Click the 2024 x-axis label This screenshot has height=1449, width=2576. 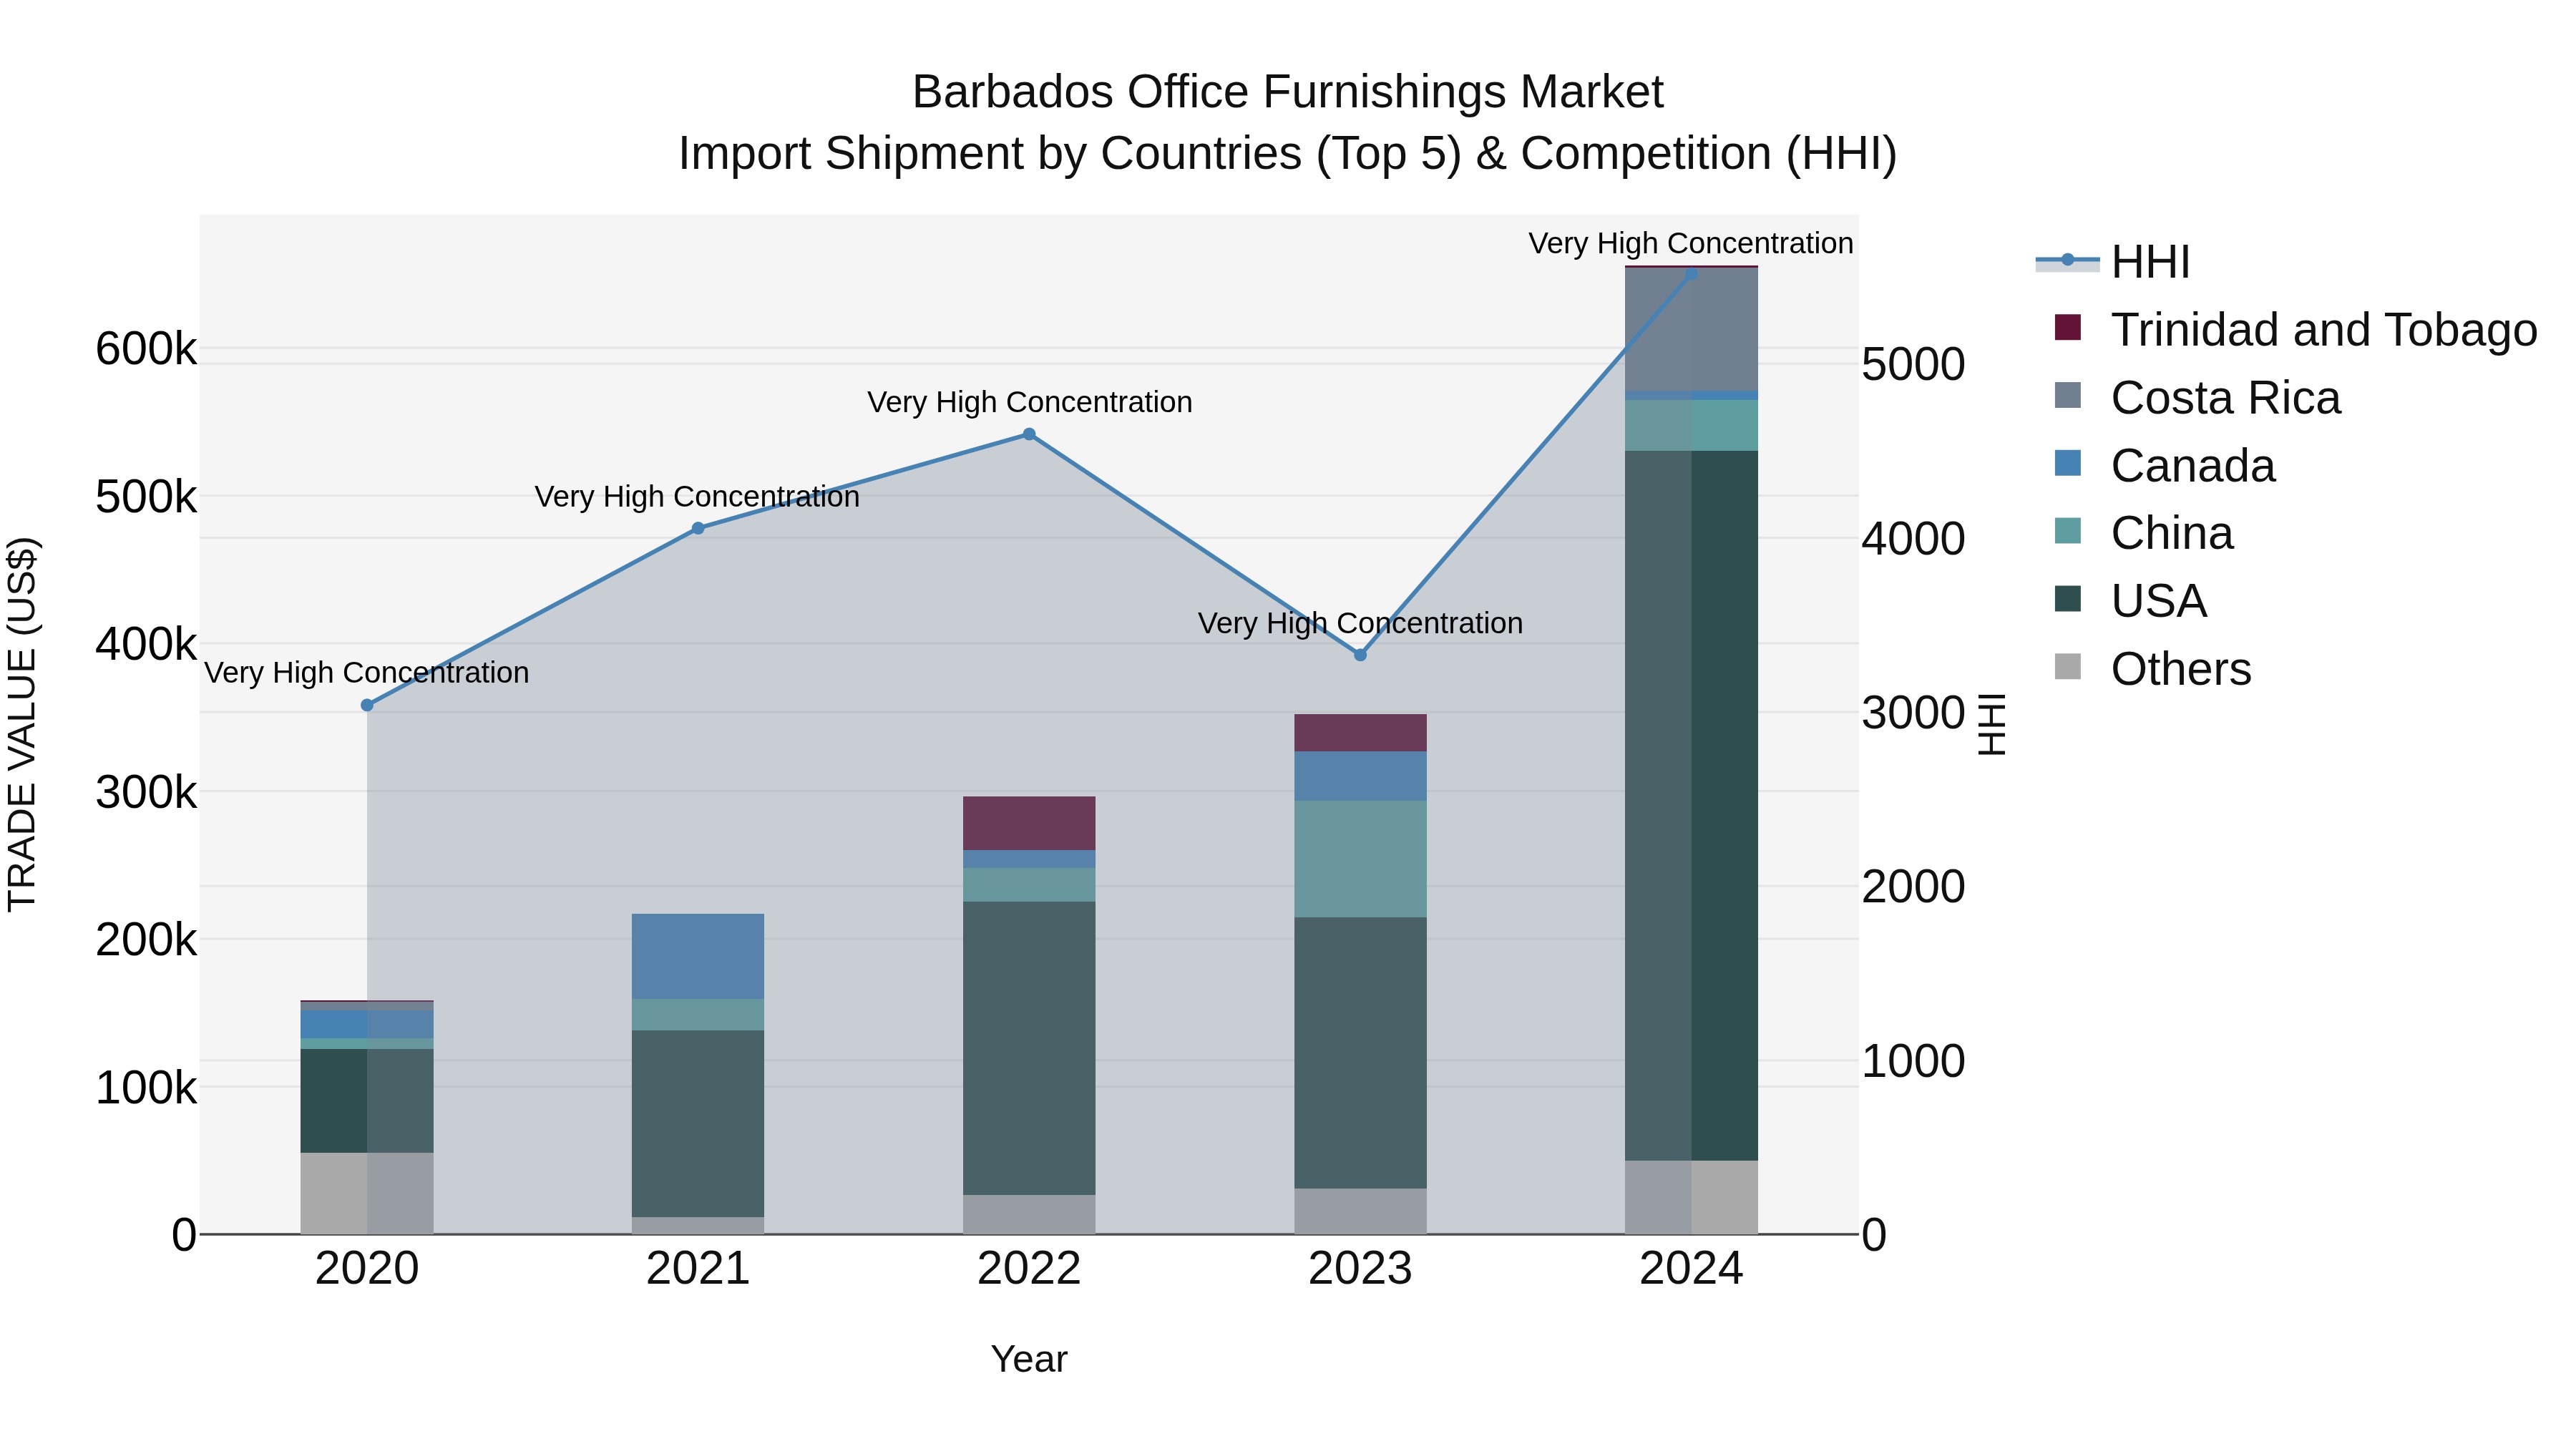1691,1269
